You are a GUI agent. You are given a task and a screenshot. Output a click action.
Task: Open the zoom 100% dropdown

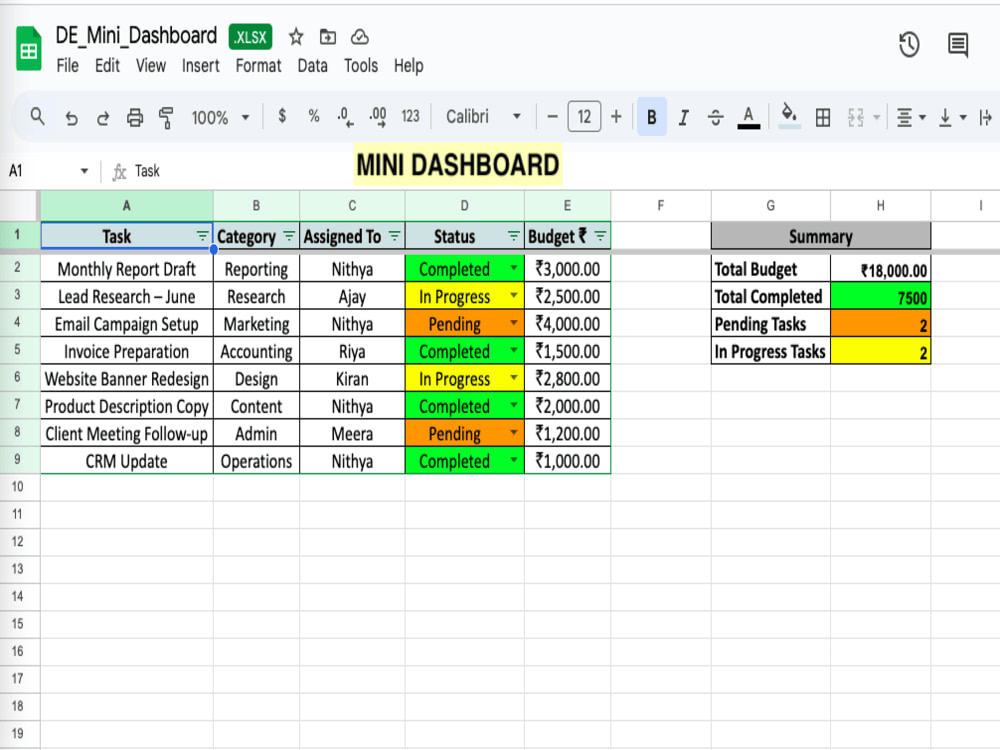pyautogui.click(x=220, y=117)
